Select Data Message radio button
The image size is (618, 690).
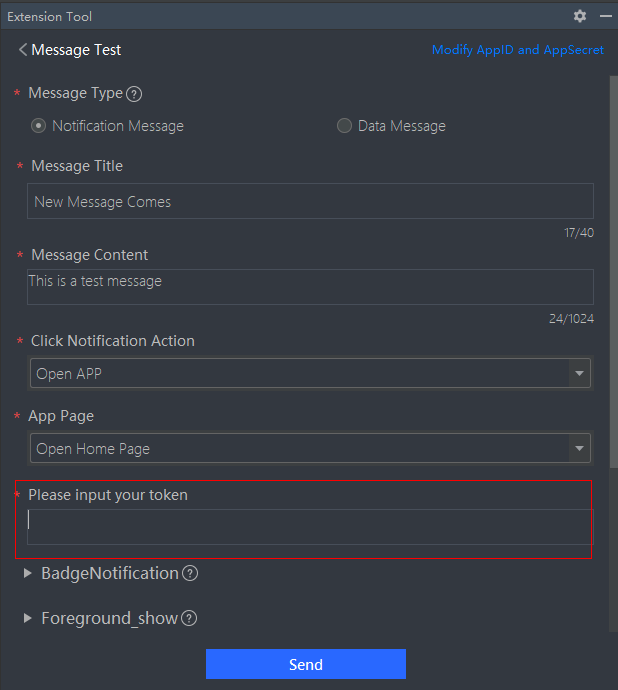pyautogui.click(x=344, y=126)
